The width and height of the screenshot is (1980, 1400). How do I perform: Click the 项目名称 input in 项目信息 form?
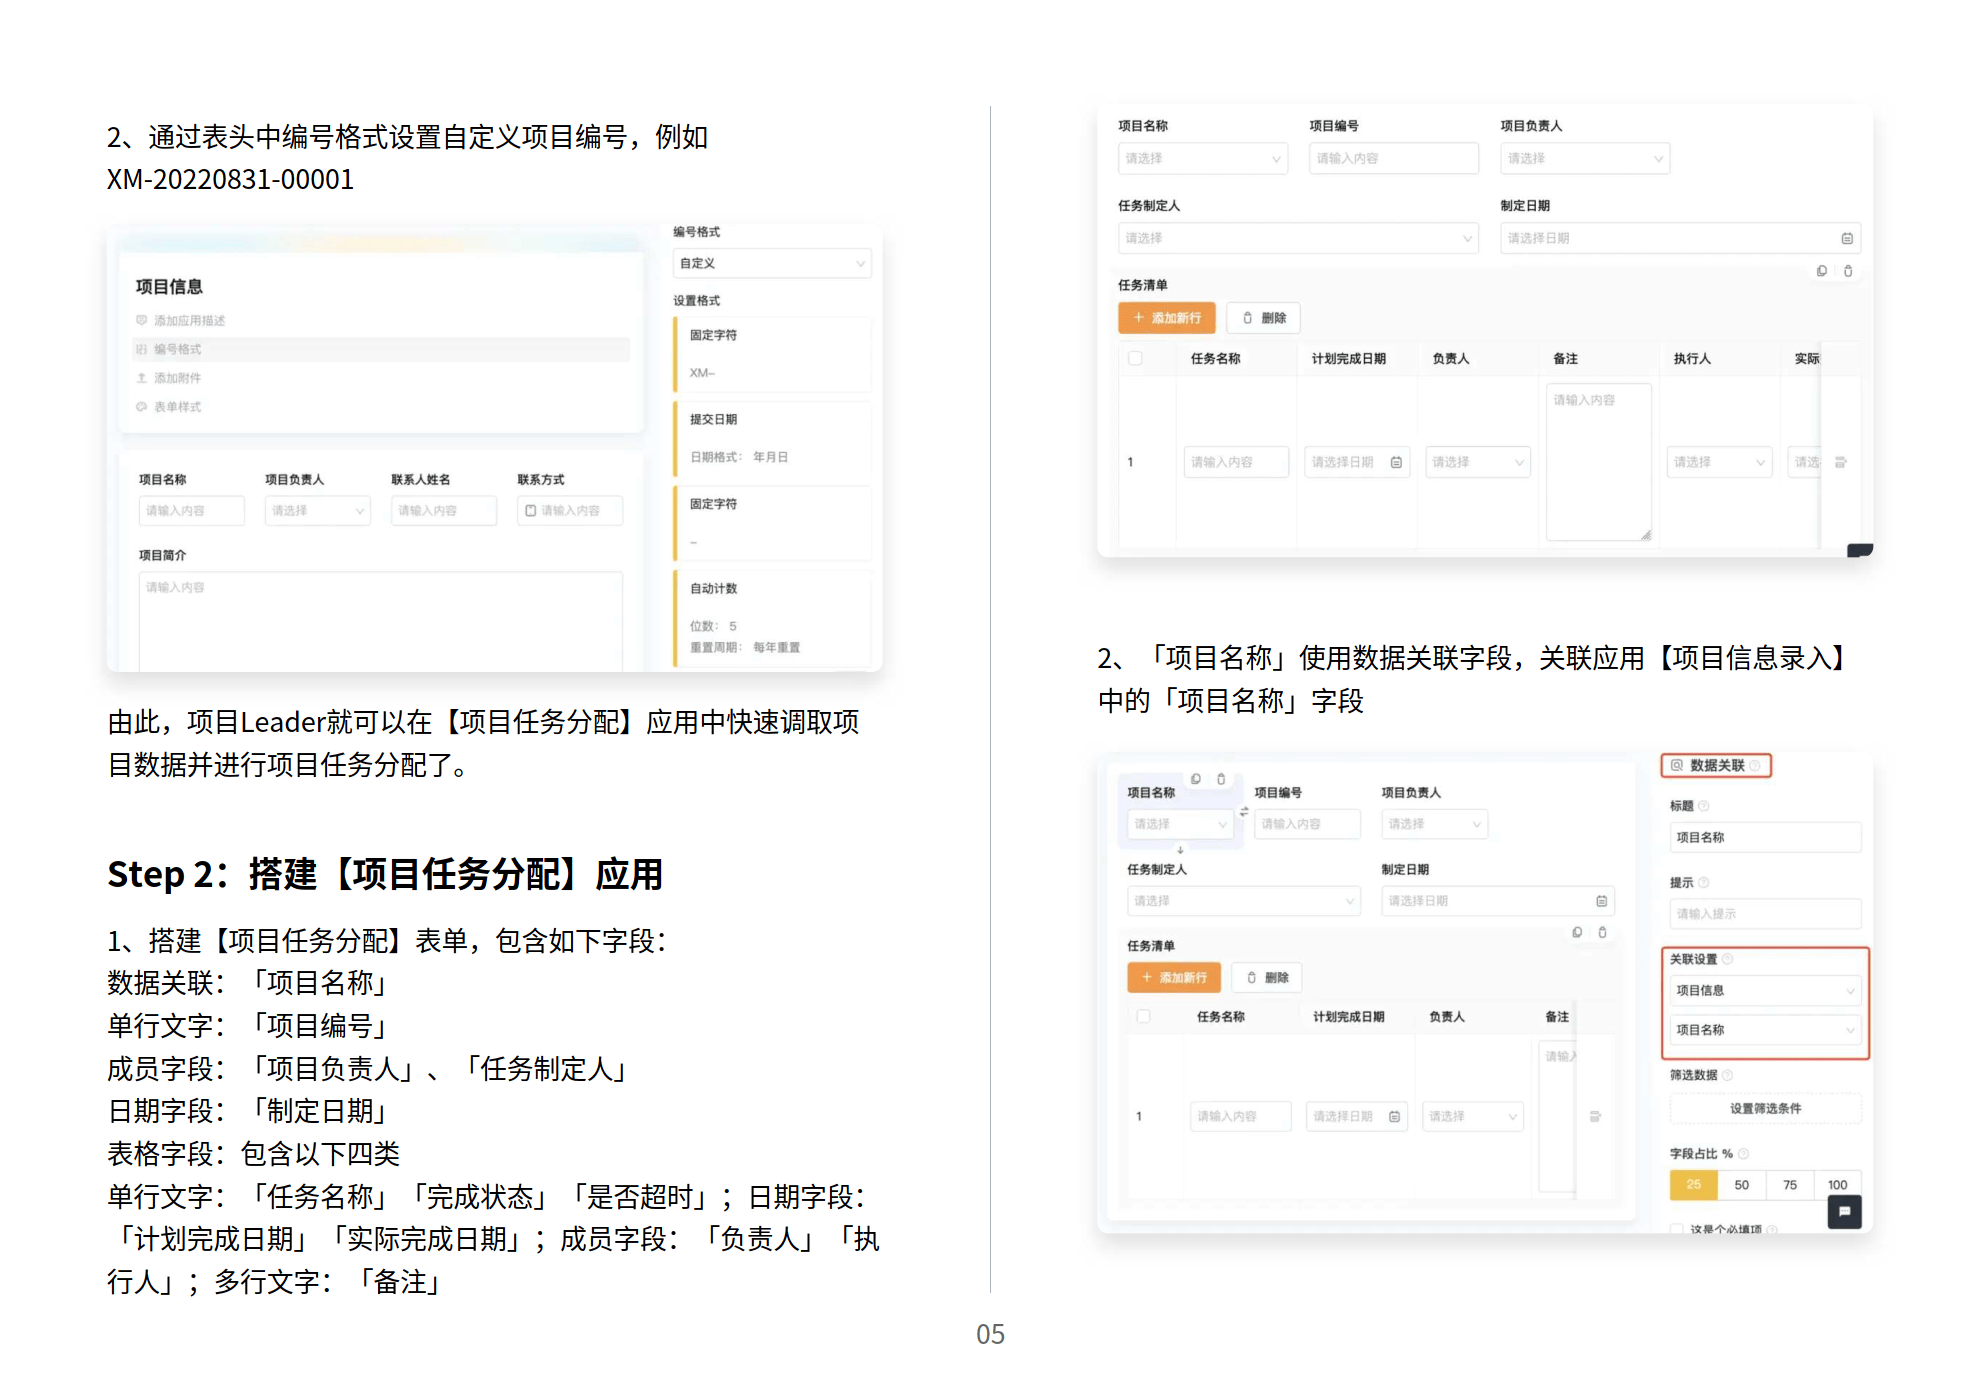(191, 510)
